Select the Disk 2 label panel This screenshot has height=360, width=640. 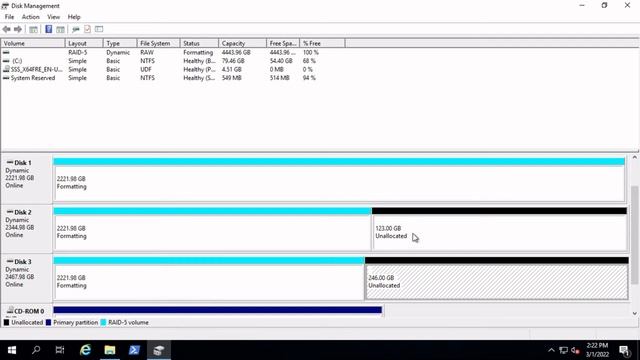tap(27, 228)
